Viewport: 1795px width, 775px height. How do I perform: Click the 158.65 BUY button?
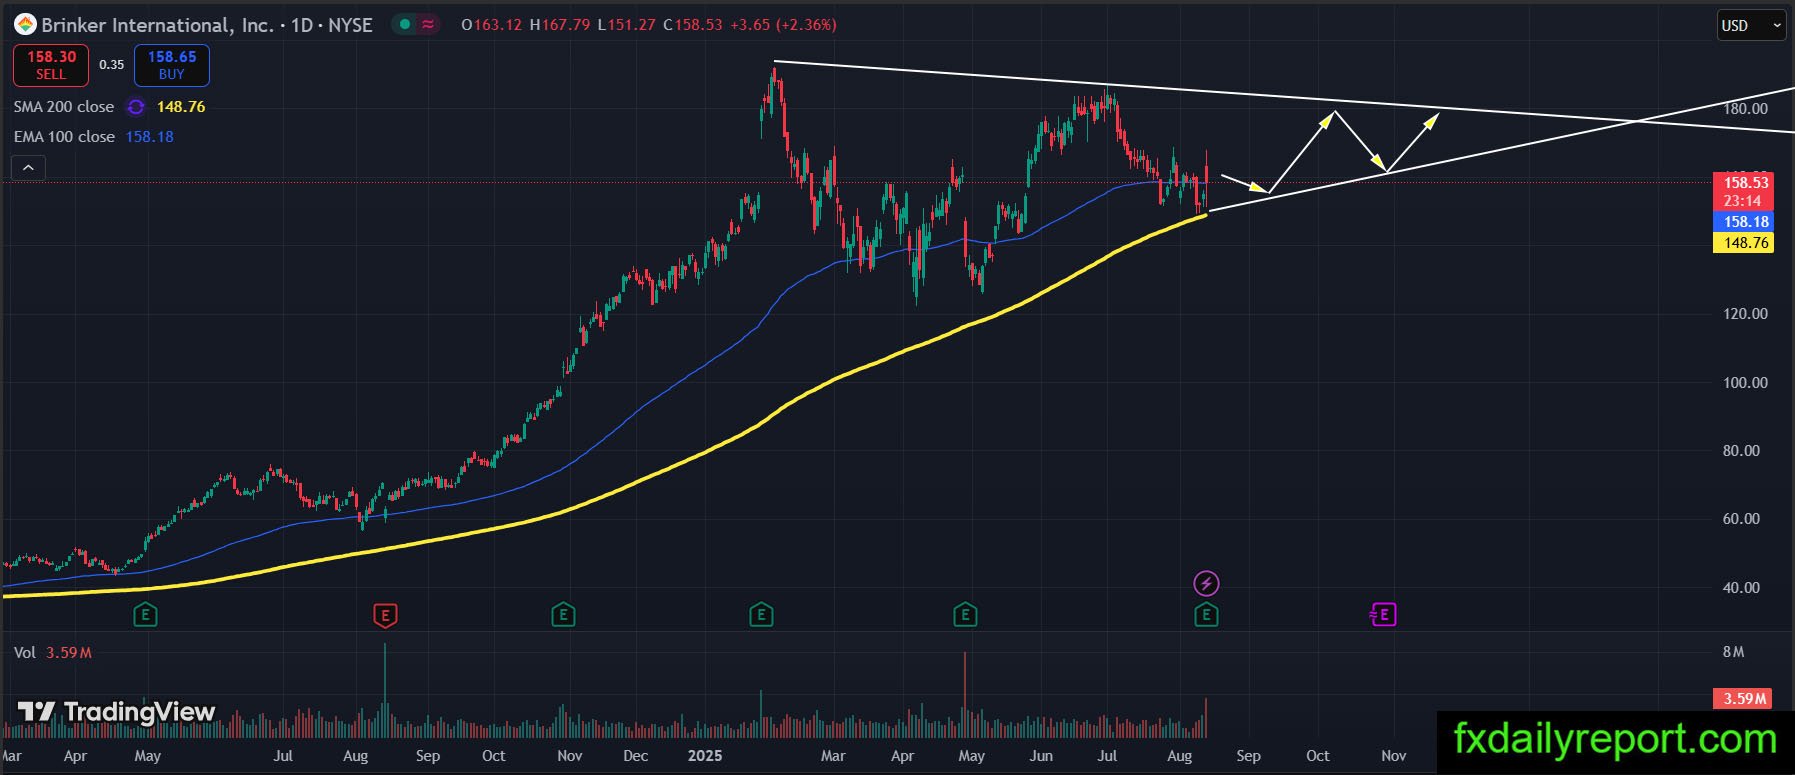pos(172,65)
